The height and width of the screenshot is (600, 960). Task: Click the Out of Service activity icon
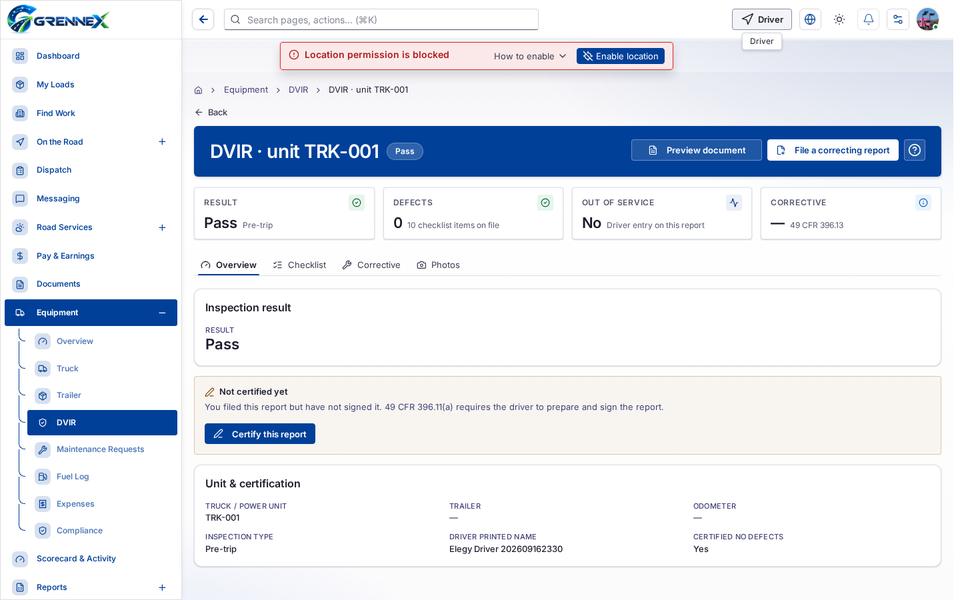733,203
